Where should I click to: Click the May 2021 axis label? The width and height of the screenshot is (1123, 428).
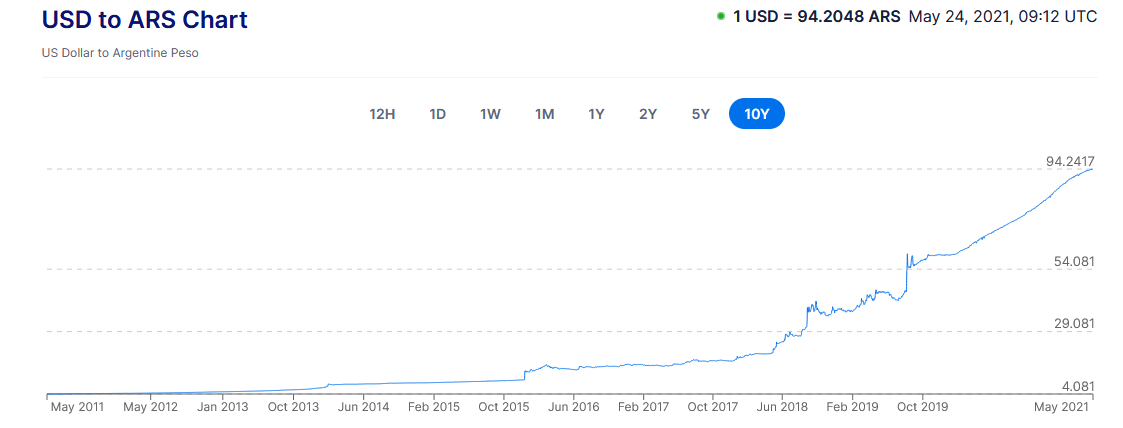1060,407
